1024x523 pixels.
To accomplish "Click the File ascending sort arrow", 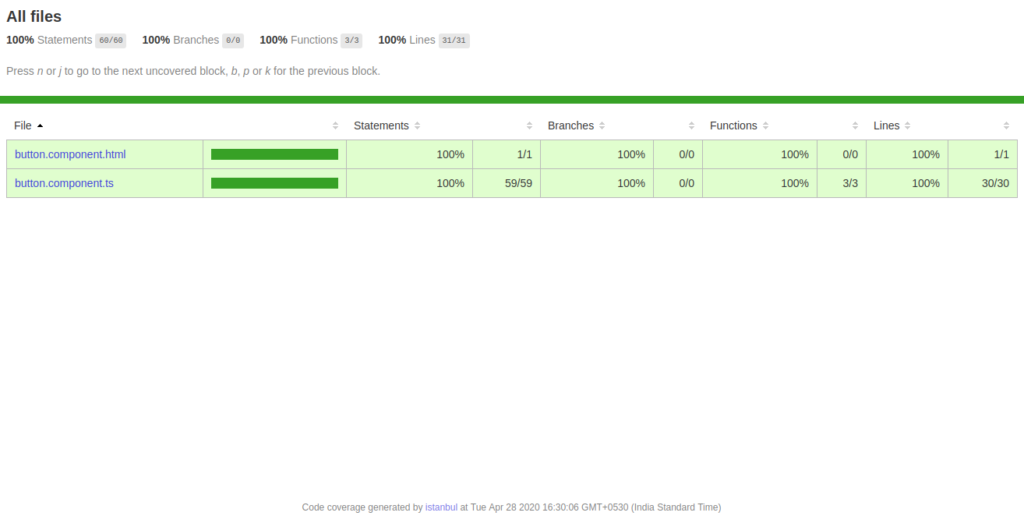I will coord(40,125).
